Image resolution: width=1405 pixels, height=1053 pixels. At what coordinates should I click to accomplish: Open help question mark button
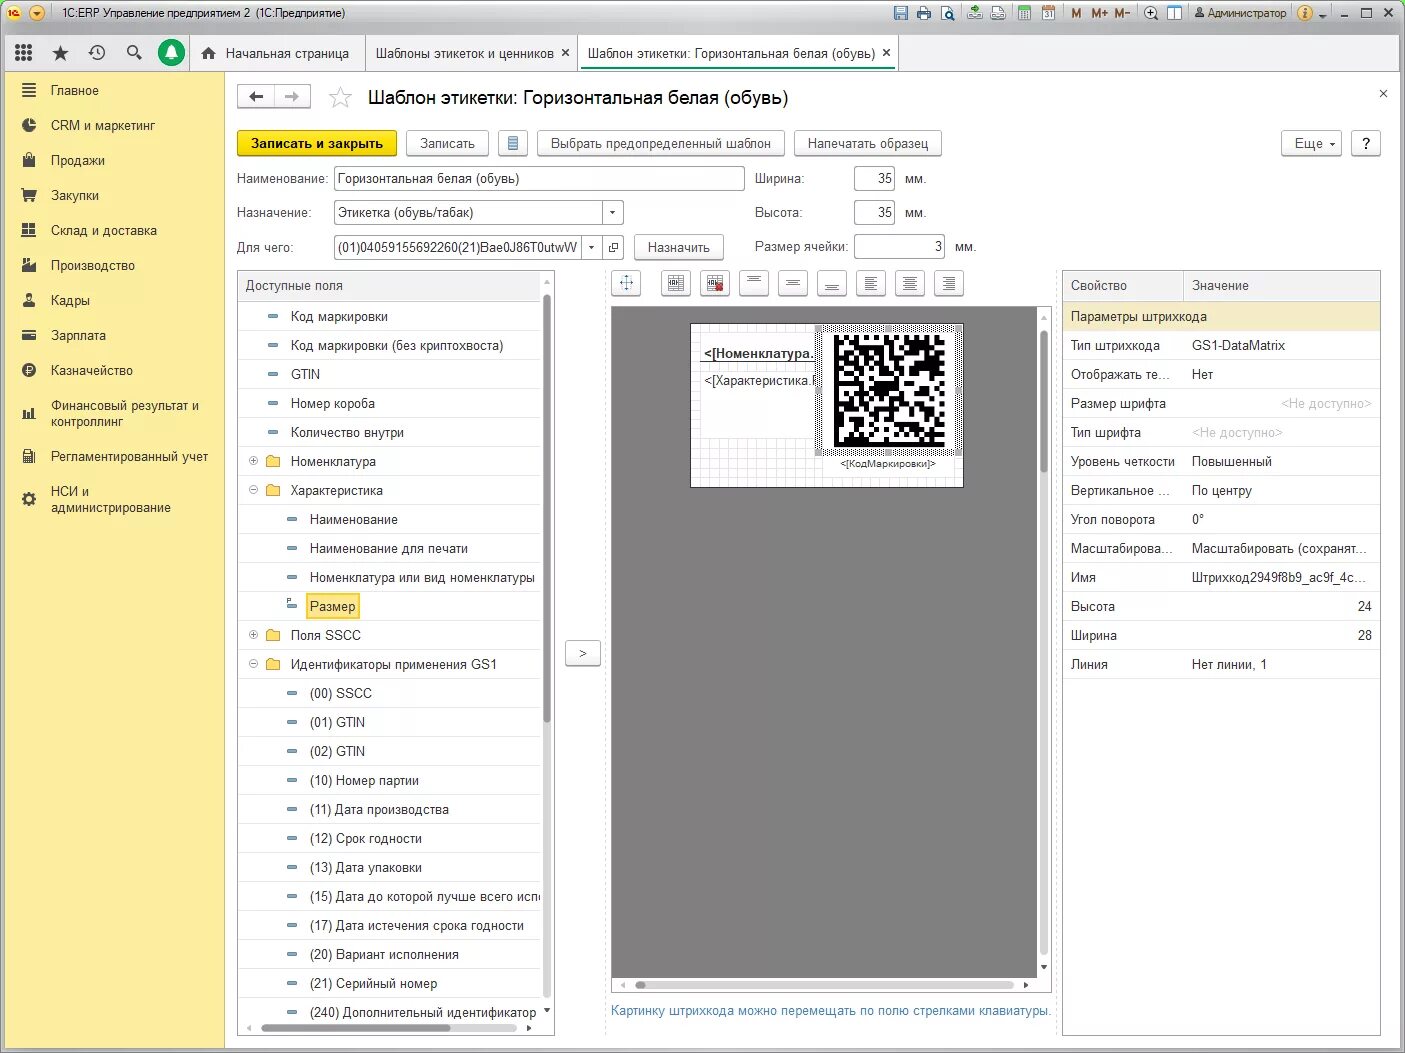tap(1366, 143)
